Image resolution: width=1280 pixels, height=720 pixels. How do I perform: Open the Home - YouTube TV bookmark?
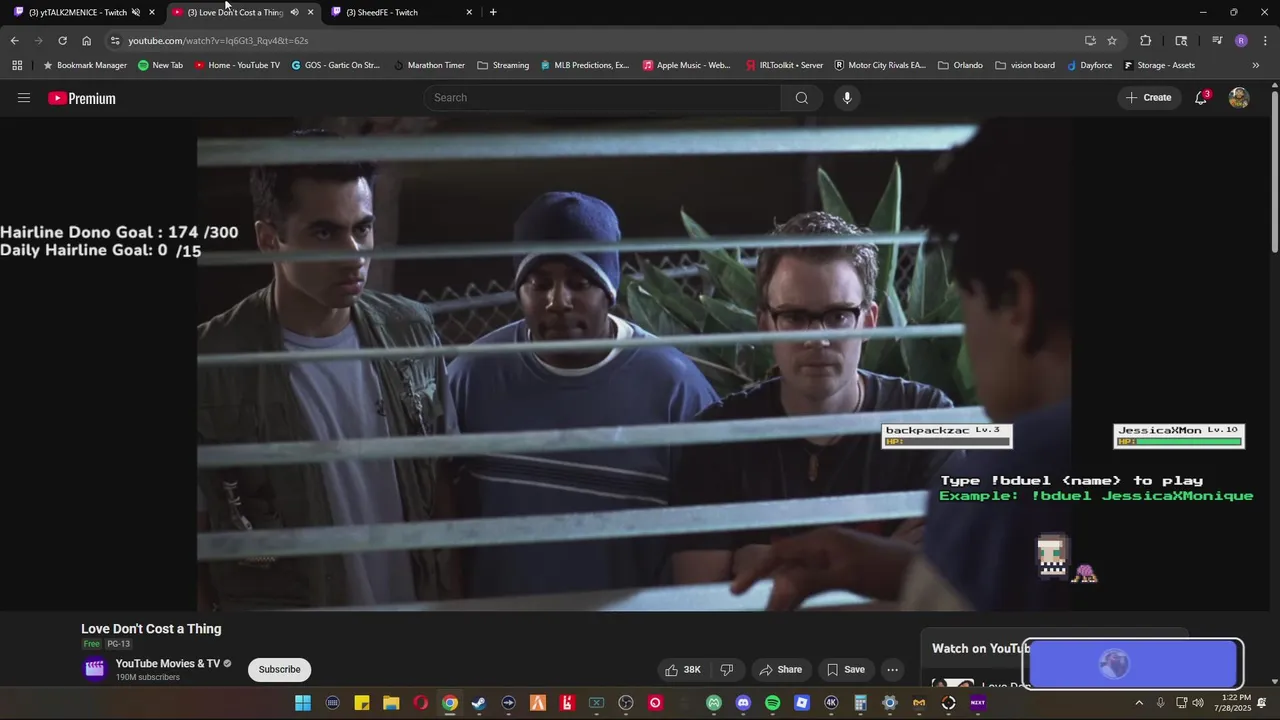tap(237, 65)
